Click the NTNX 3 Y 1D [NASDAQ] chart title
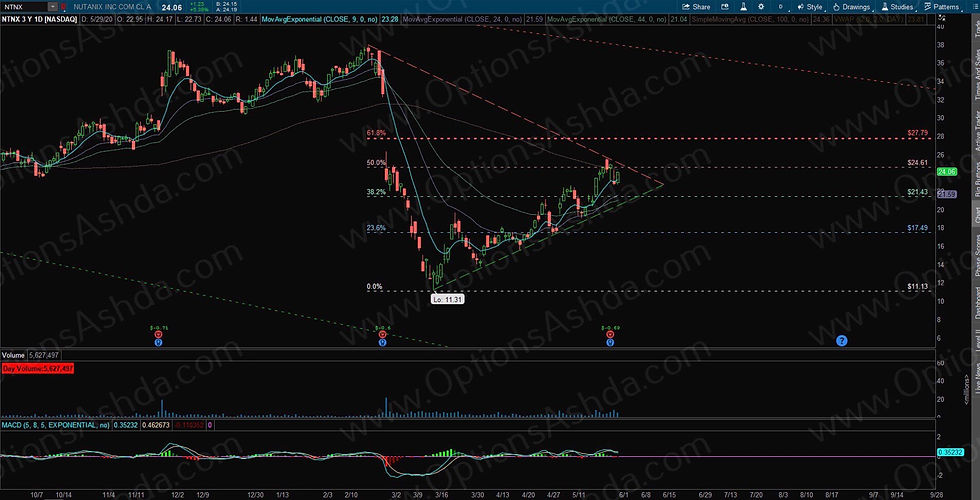The width and height of the screenshot is (980, 500). click(38, 20)
